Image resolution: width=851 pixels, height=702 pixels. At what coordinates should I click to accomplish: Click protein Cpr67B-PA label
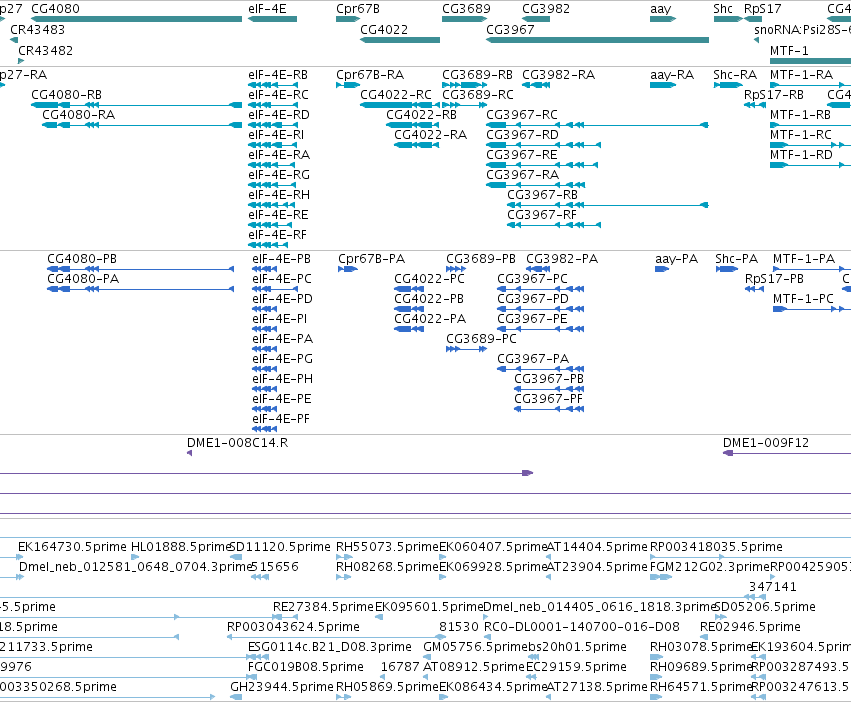[372, 258]
